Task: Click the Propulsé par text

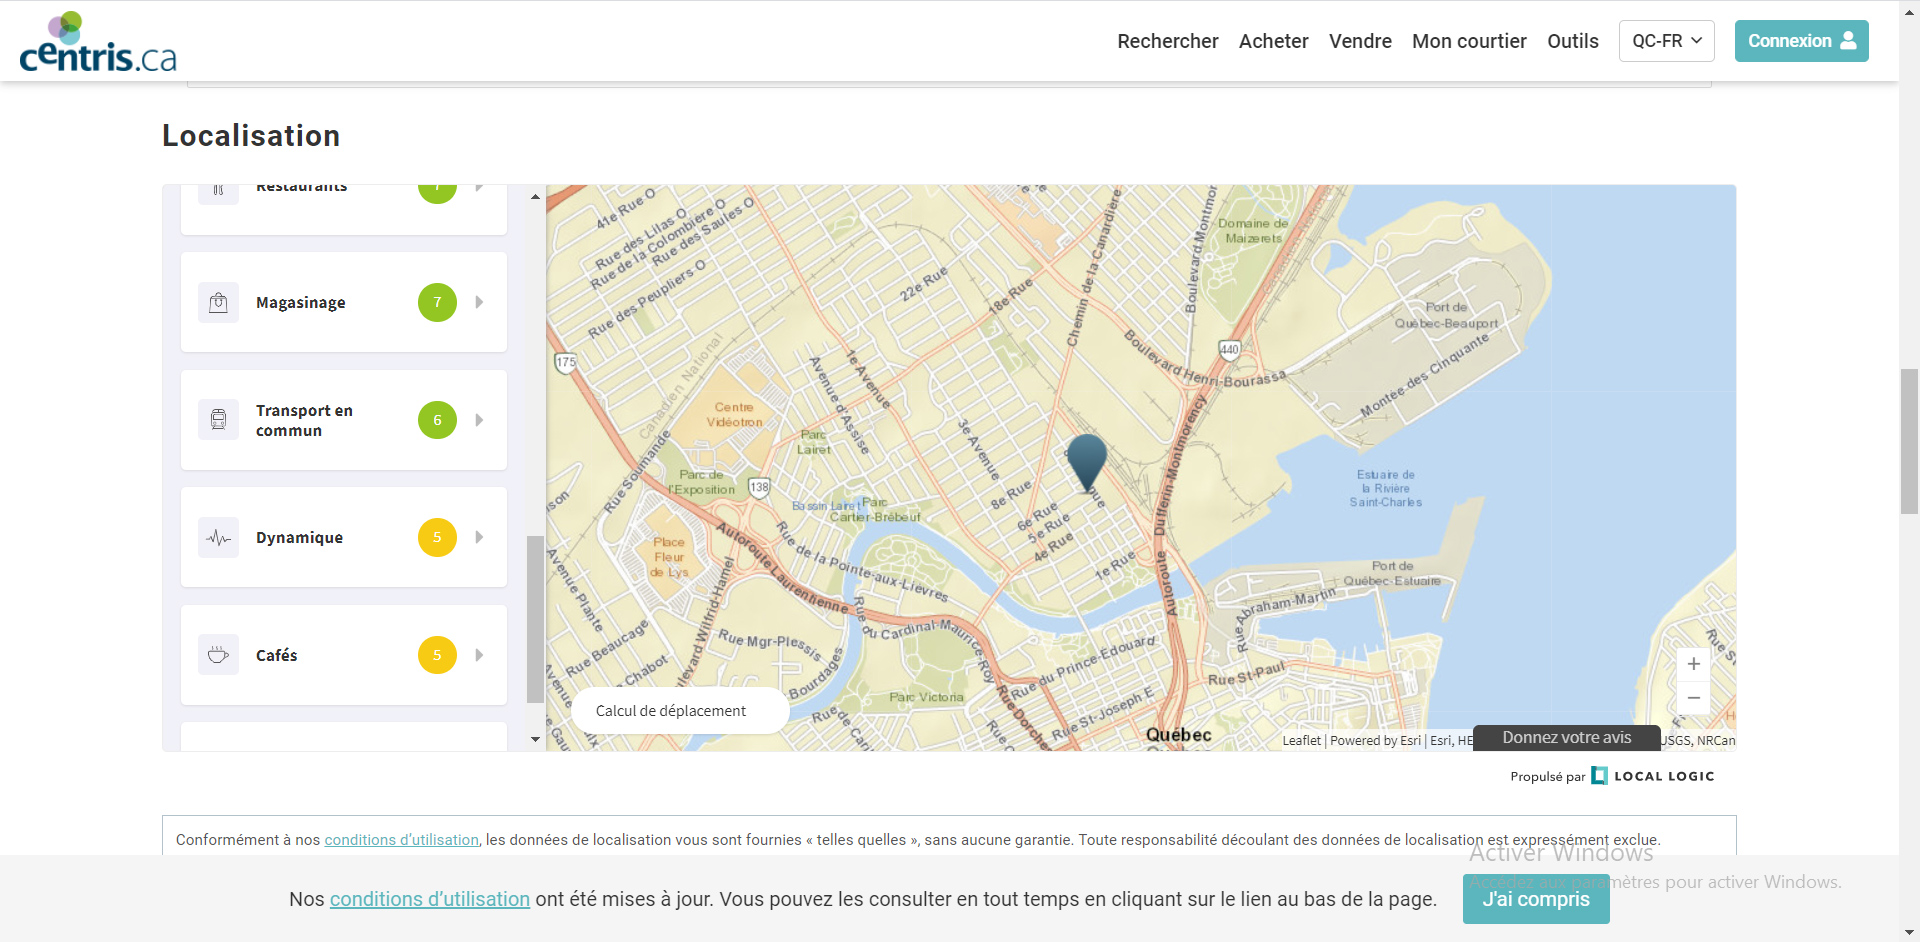Action: tap(1547, 776)
